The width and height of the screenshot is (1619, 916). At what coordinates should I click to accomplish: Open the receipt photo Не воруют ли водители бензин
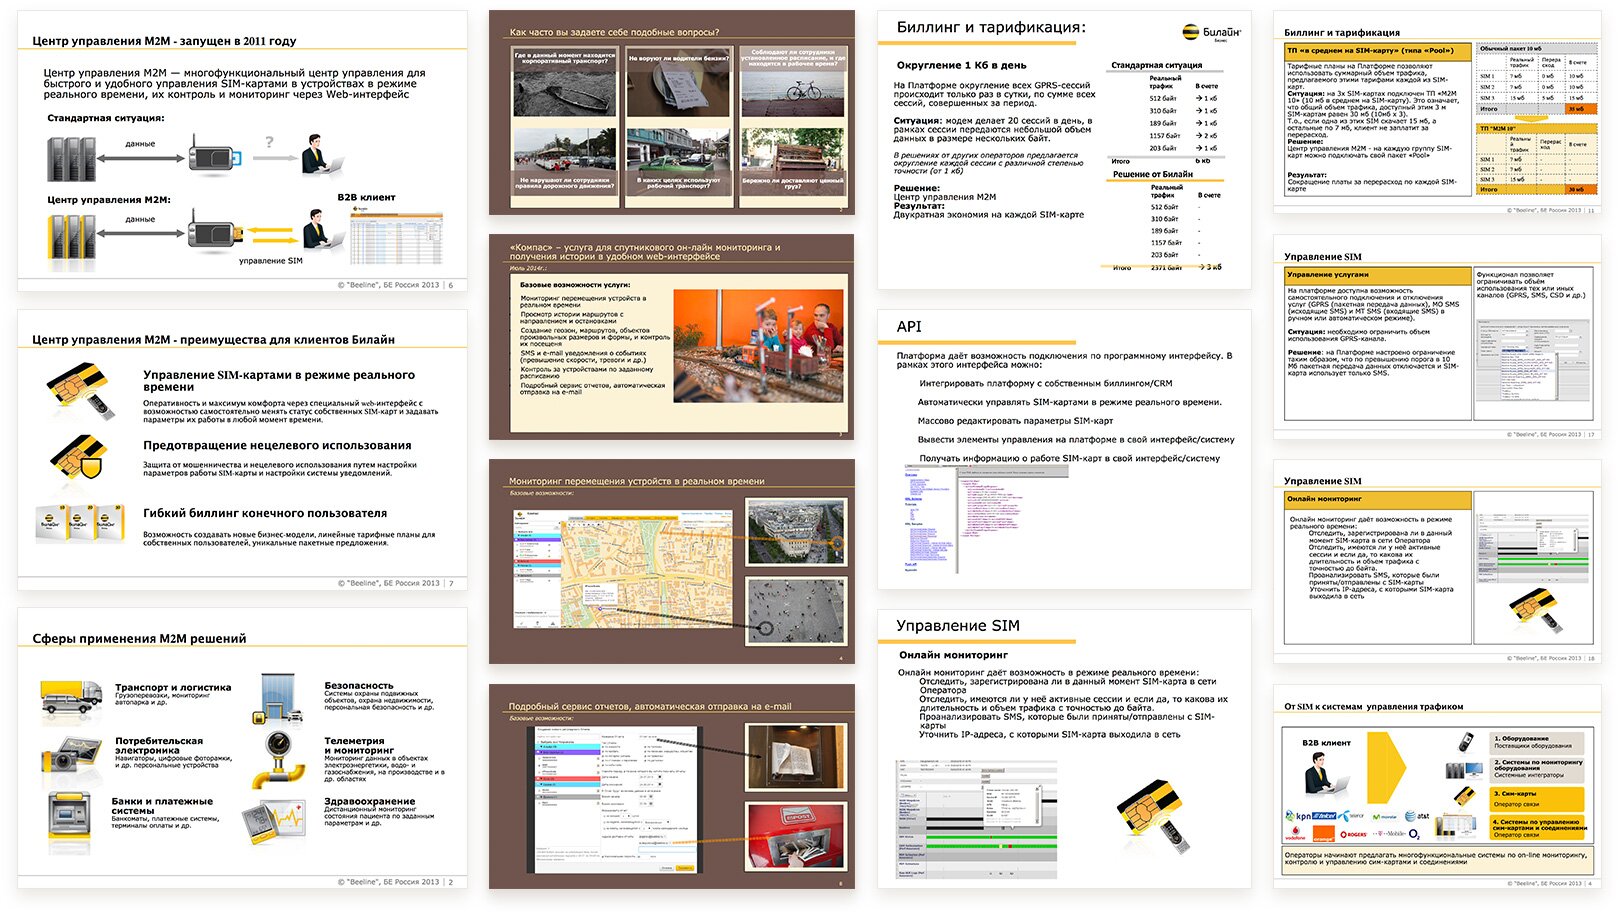point(678,81)
